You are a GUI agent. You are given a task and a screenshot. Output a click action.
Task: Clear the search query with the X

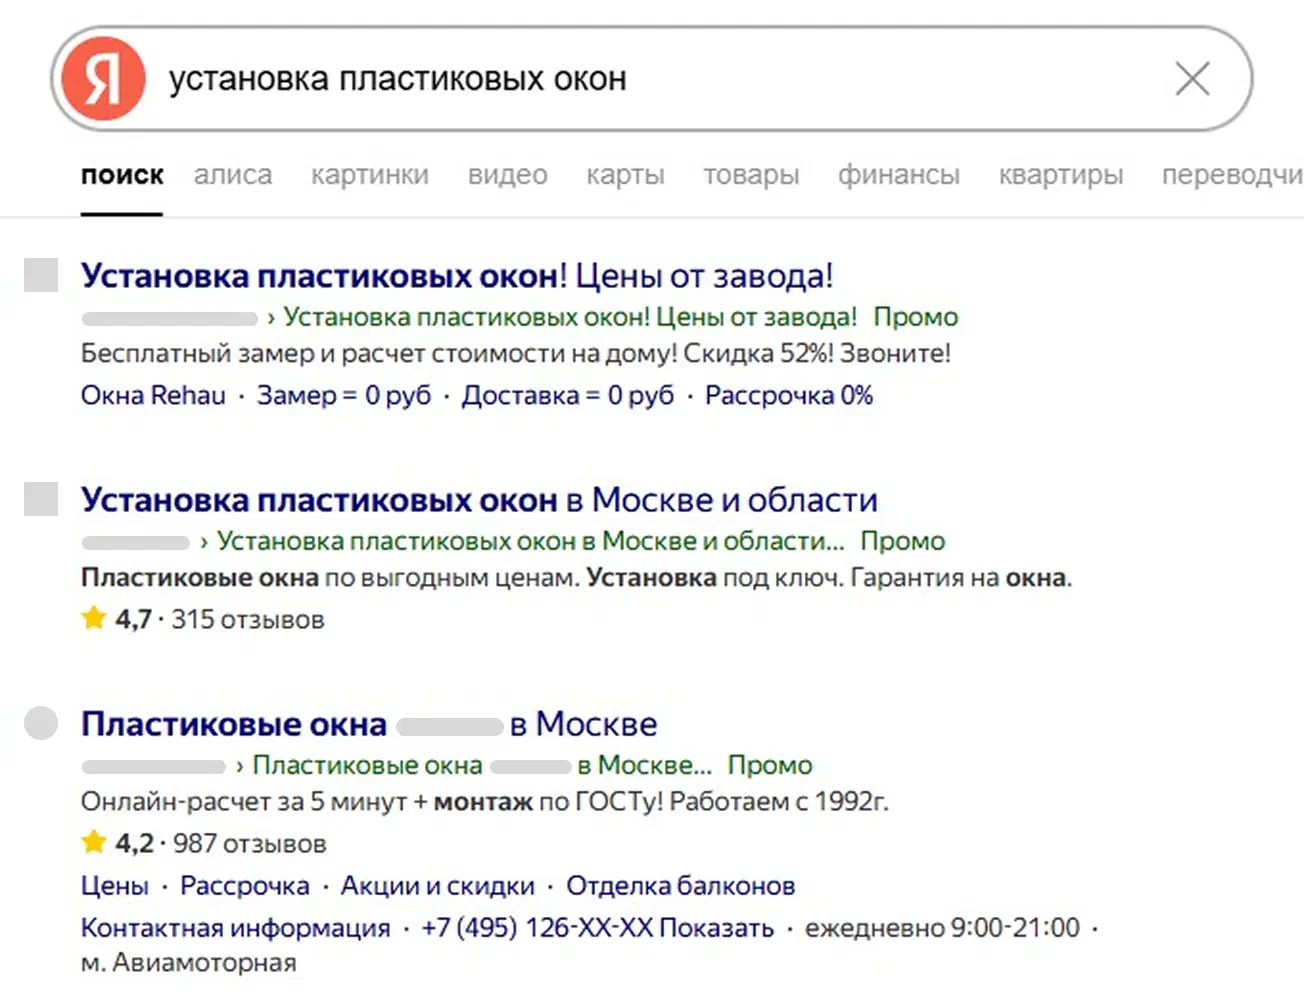click(x=1192, y=79)
